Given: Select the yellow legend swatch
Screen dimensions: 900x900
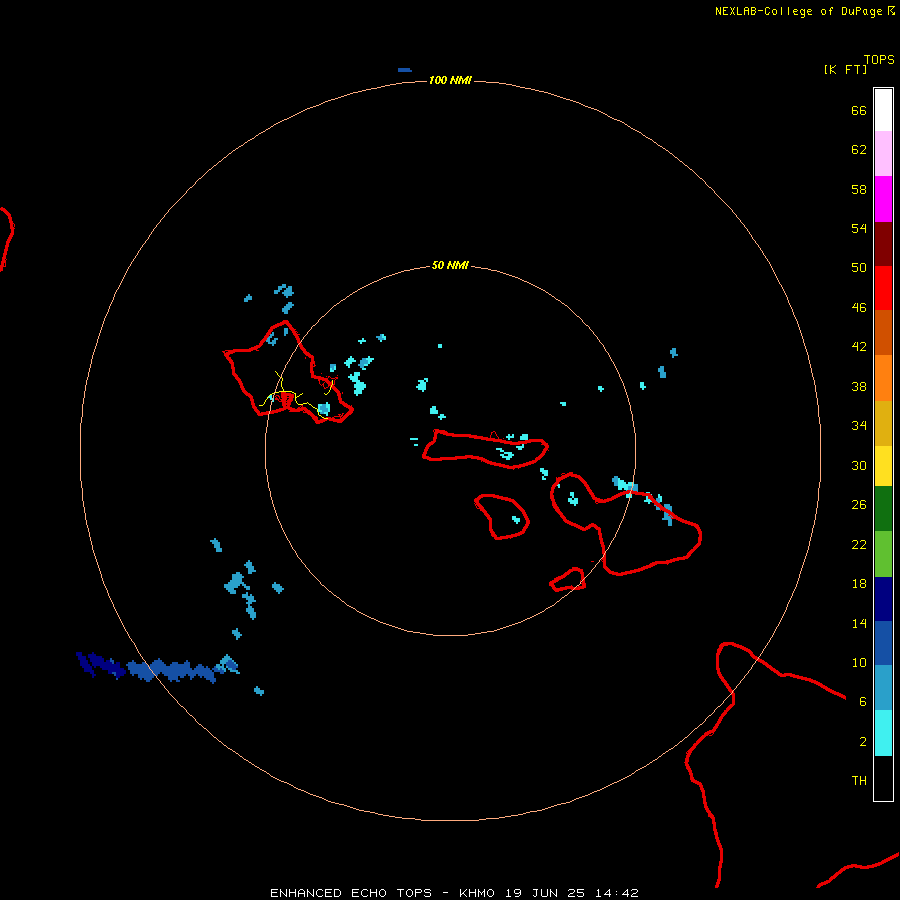Looking at the screenshot, I should pyautogui.click(x=883, y=466).
